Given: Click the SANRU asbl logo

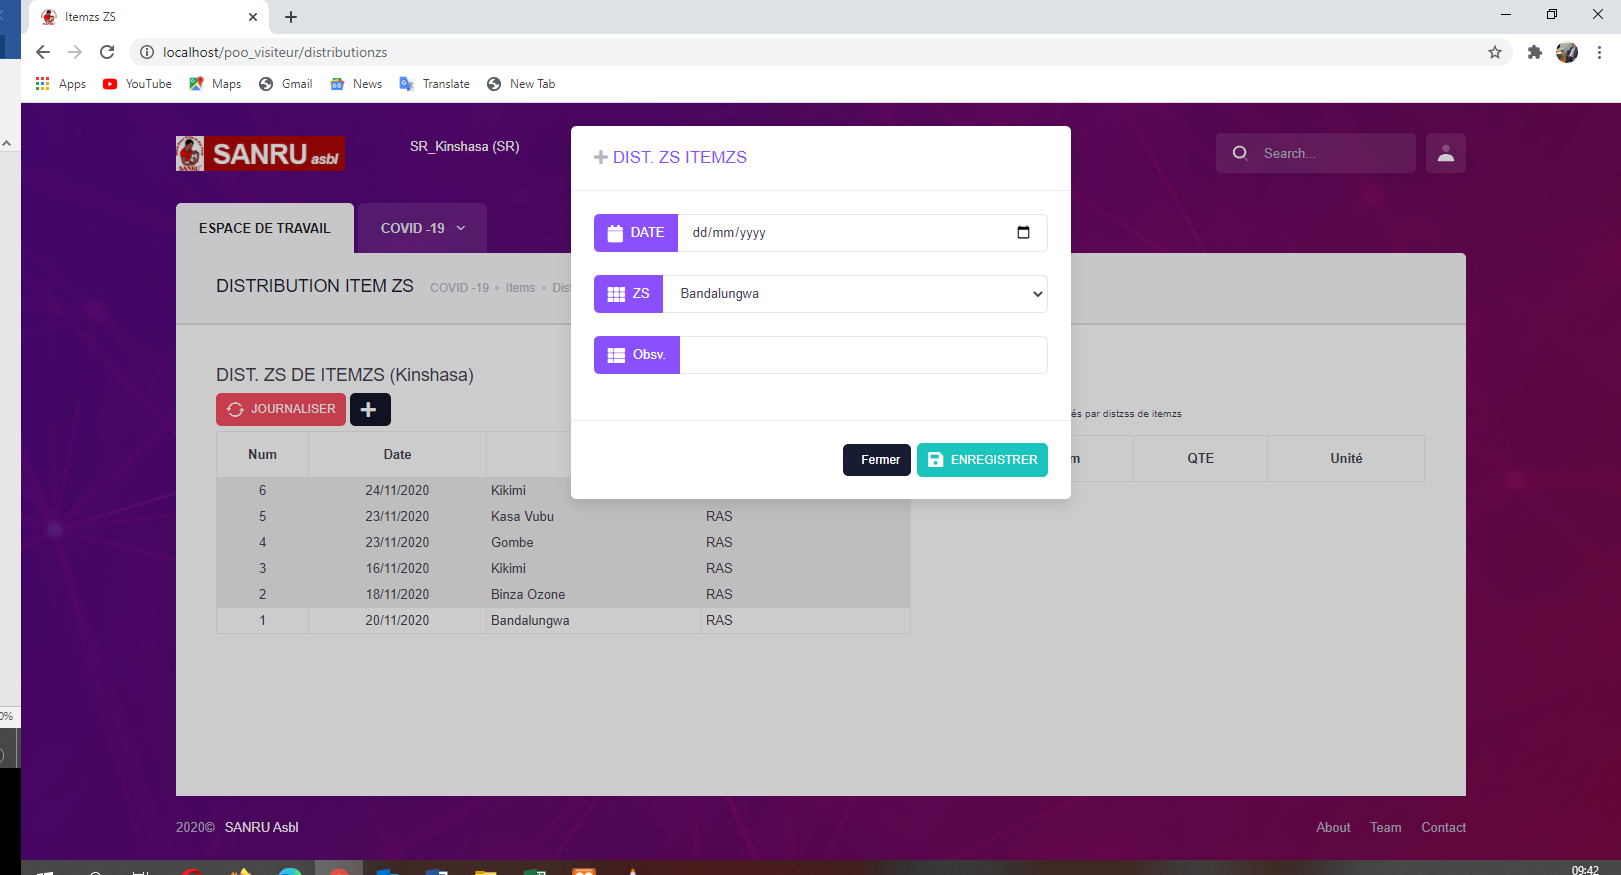Looking at the screenshot, I should tap(260, 153).
